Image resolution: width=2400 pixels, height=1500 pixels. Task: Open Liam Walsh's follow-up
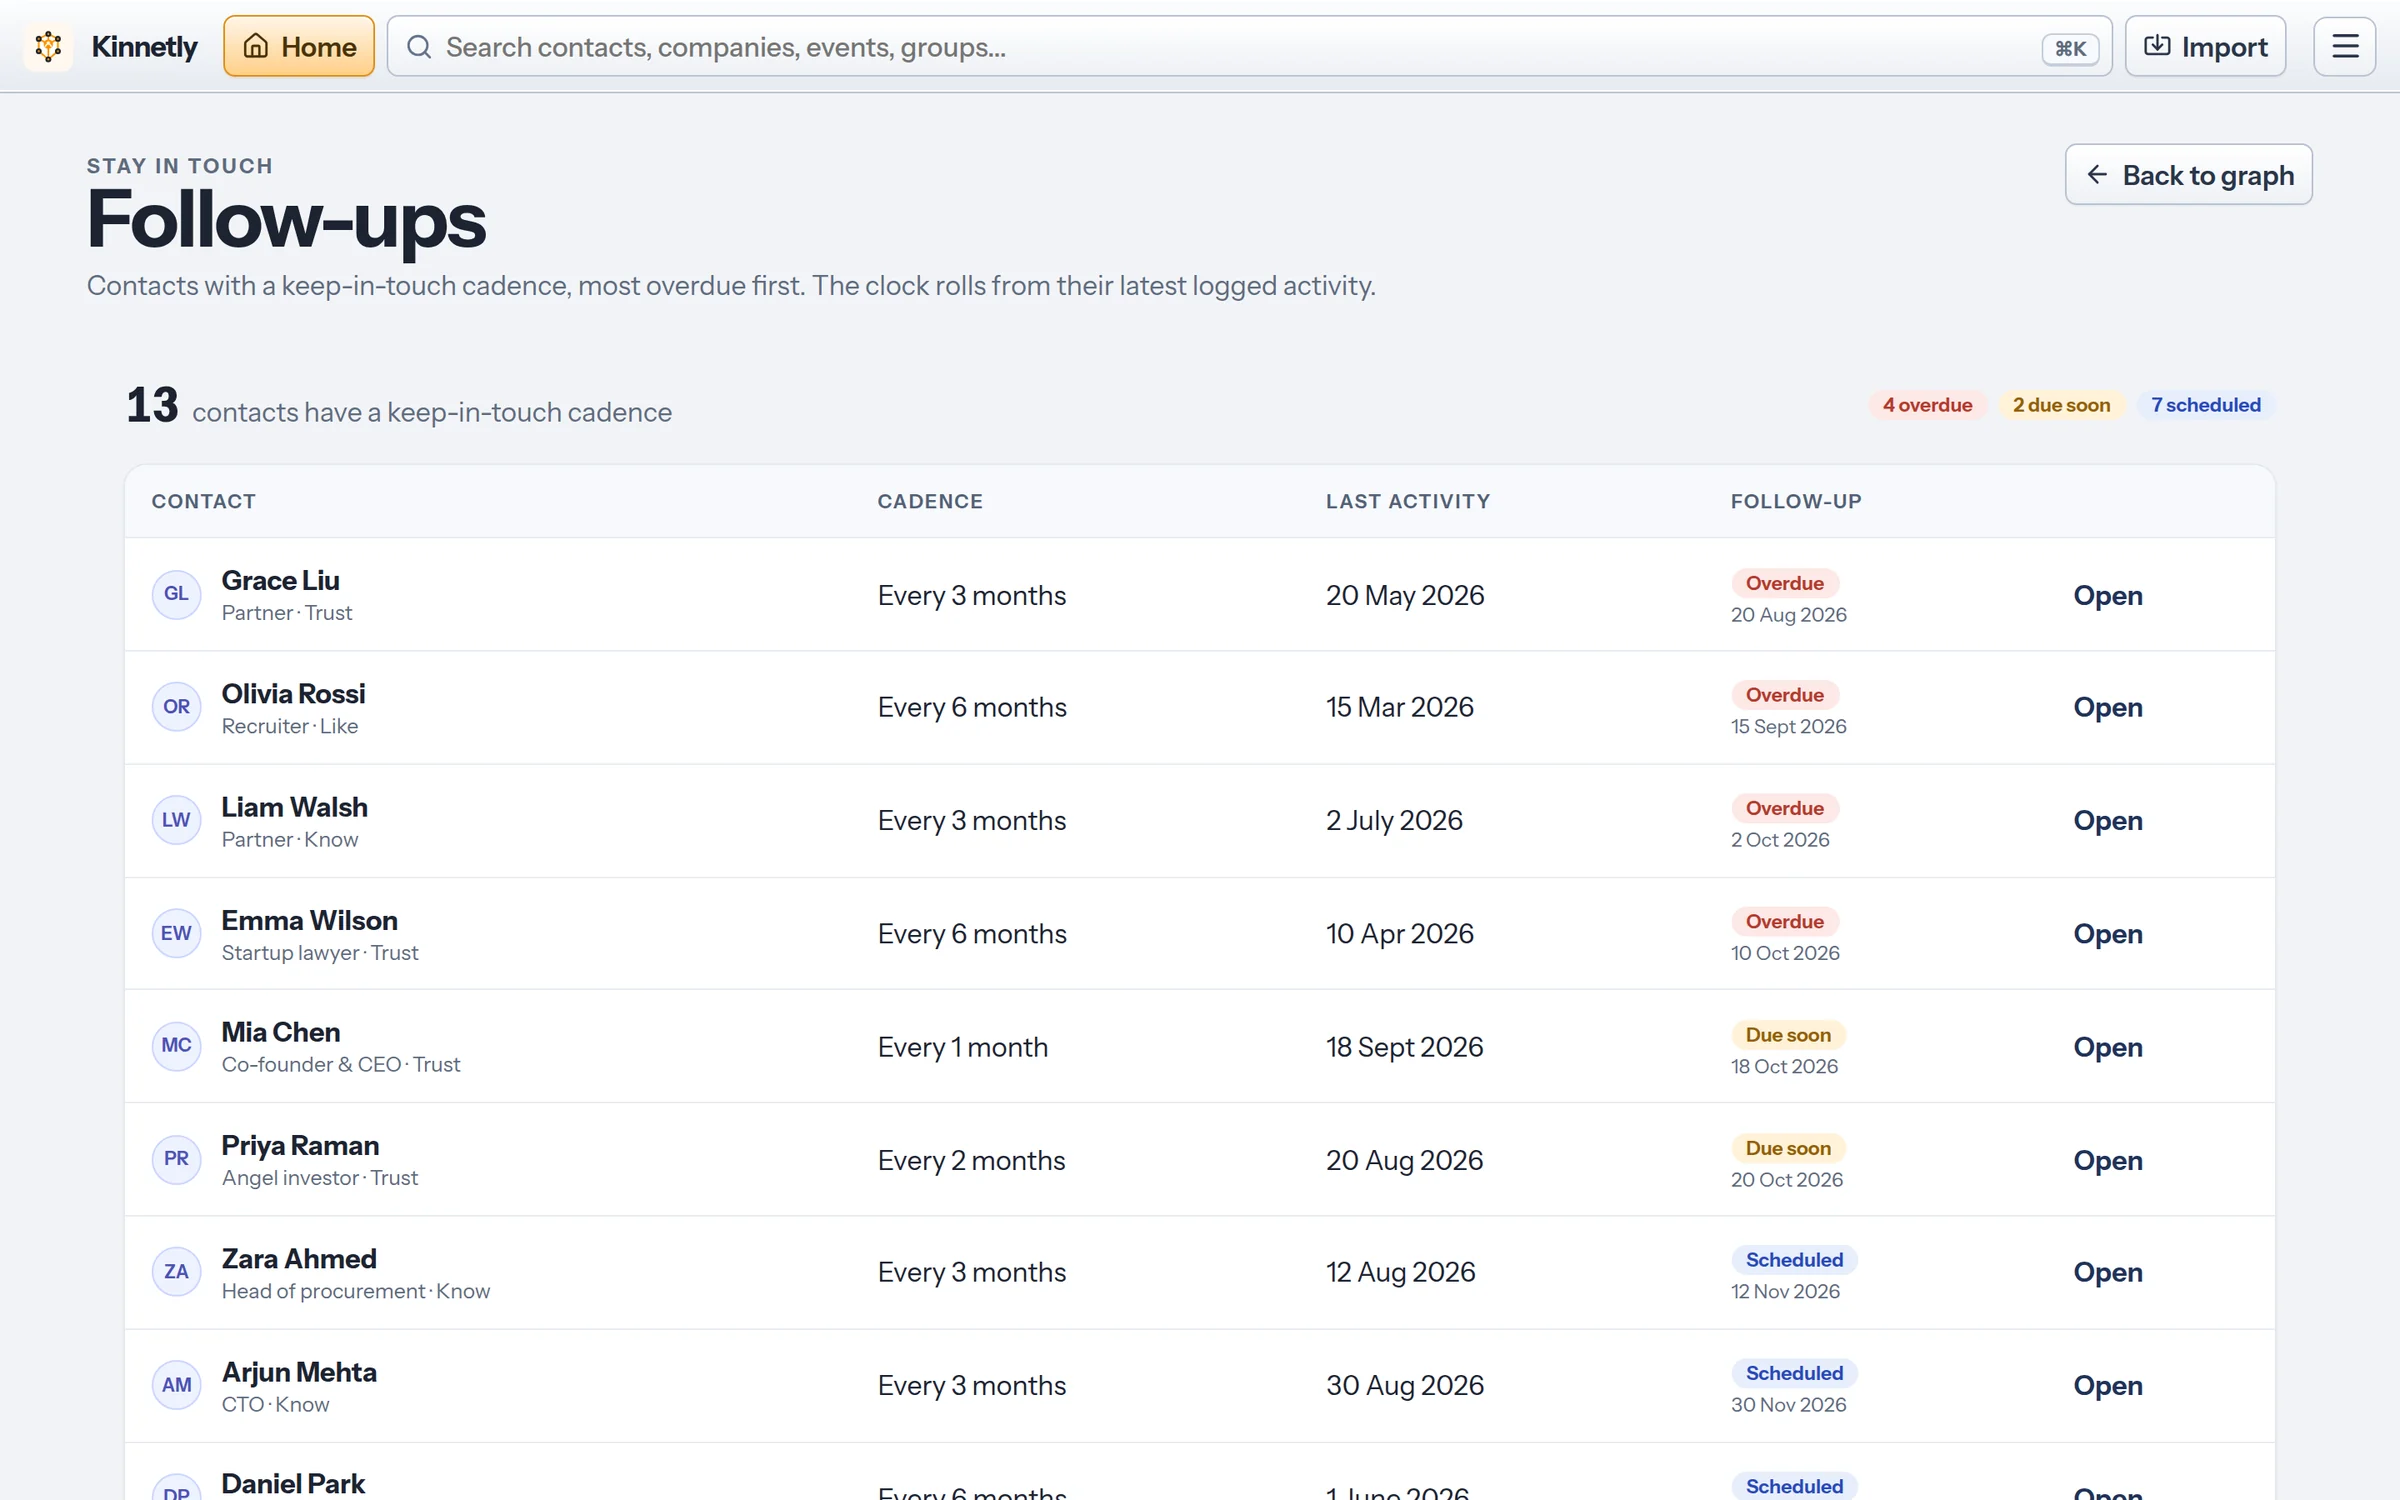tap(2108, 820)
